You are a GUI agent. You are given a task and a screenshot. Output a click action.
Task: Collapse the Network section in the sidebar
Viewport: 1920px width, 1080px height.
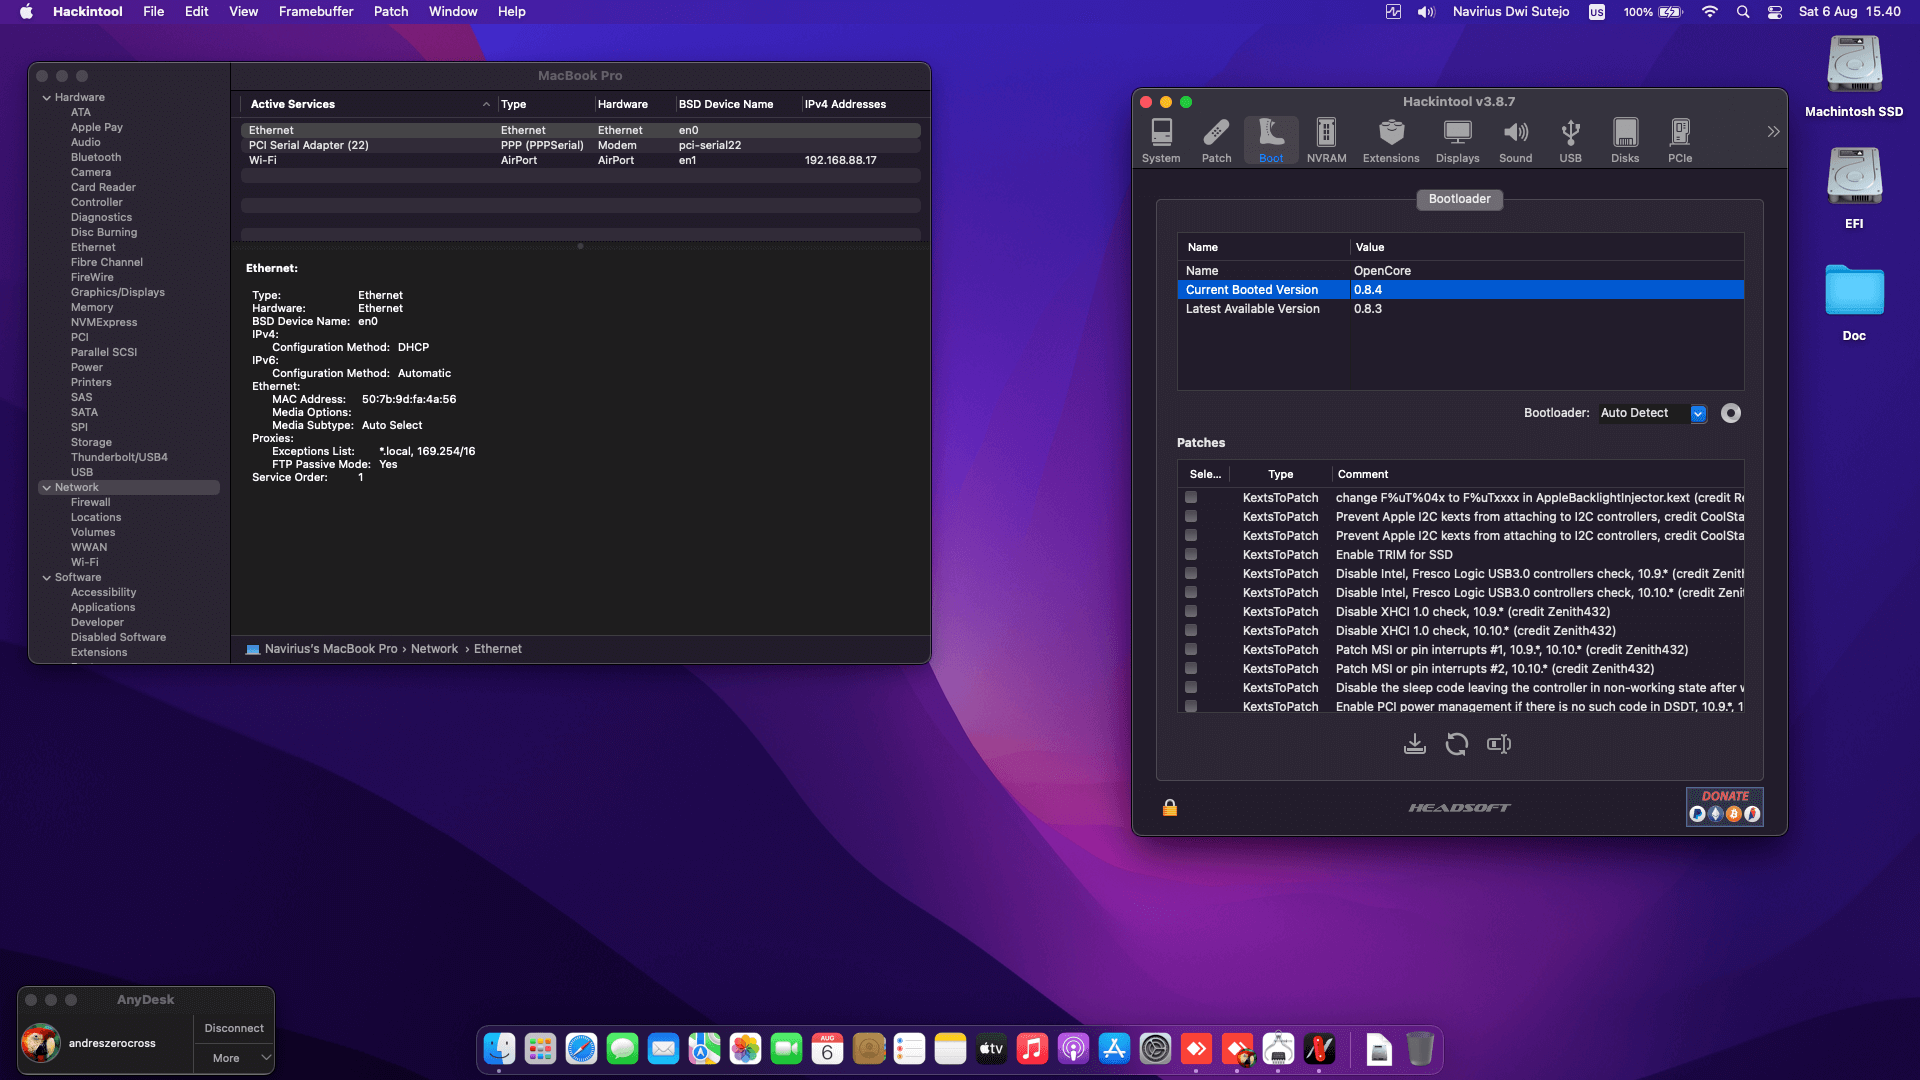pos(47,488)
